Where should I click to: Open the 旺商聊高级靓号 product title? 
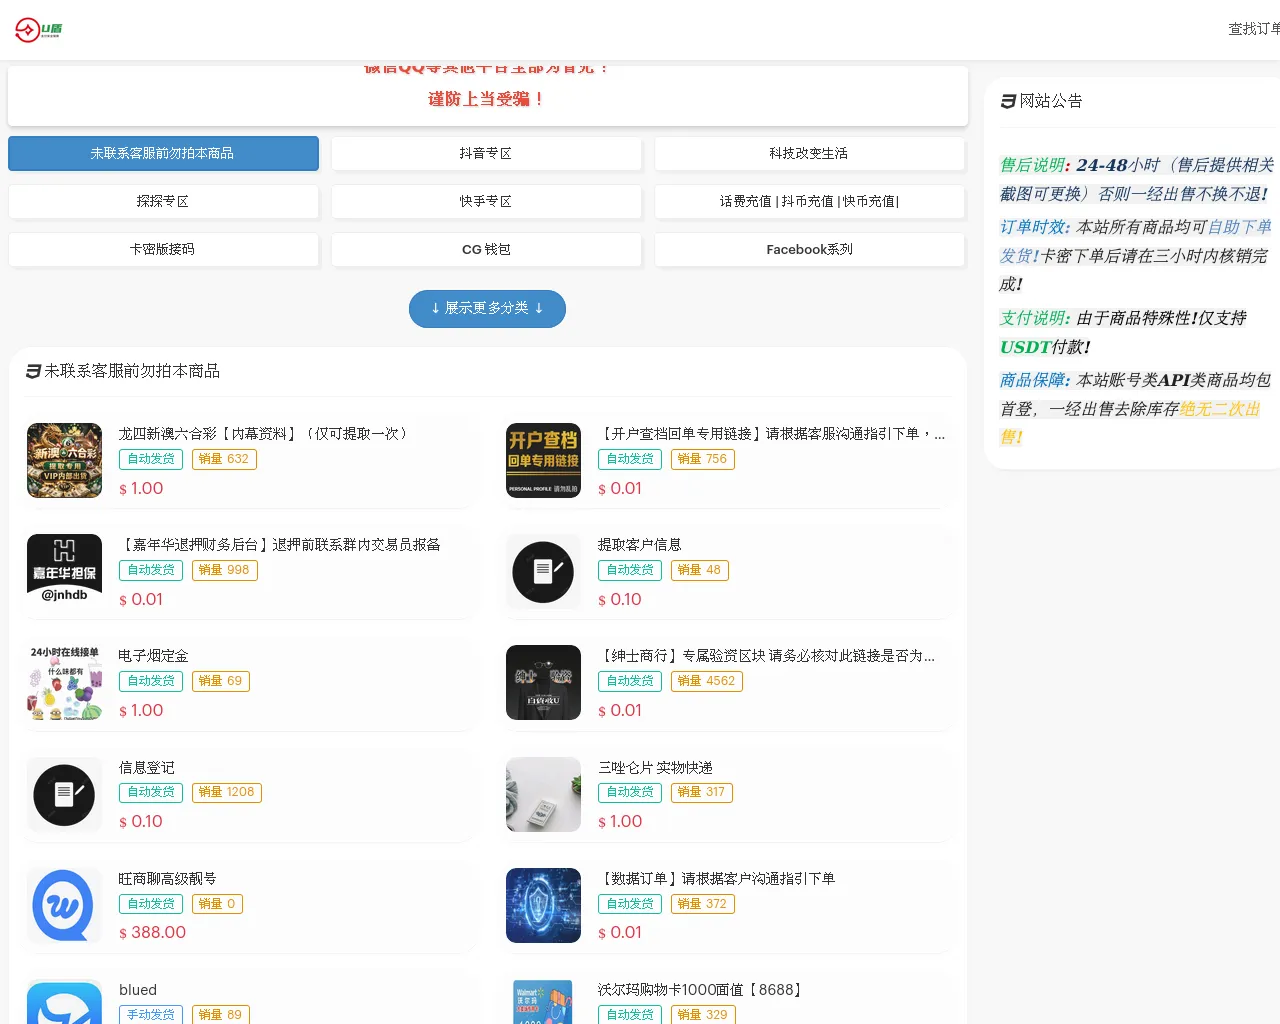pos(167,878)
